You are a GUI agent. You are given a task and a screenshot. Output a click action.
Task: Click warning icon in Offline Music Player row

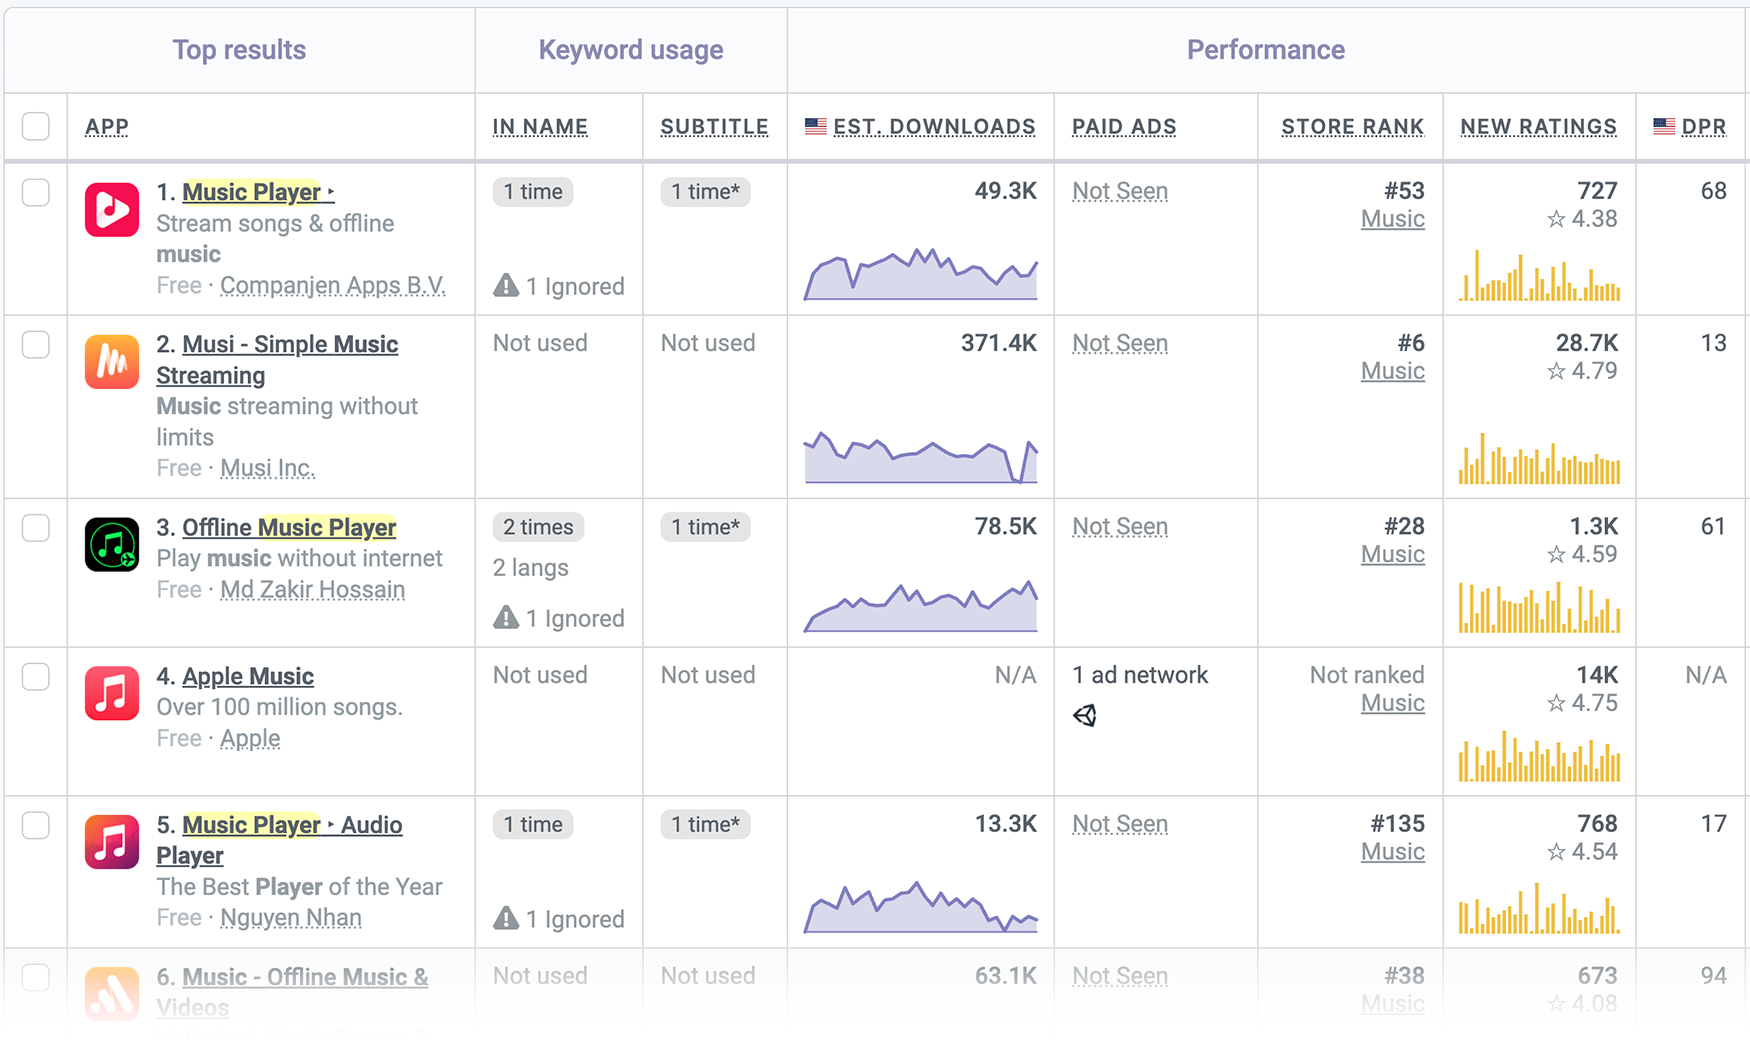[506, 618]
